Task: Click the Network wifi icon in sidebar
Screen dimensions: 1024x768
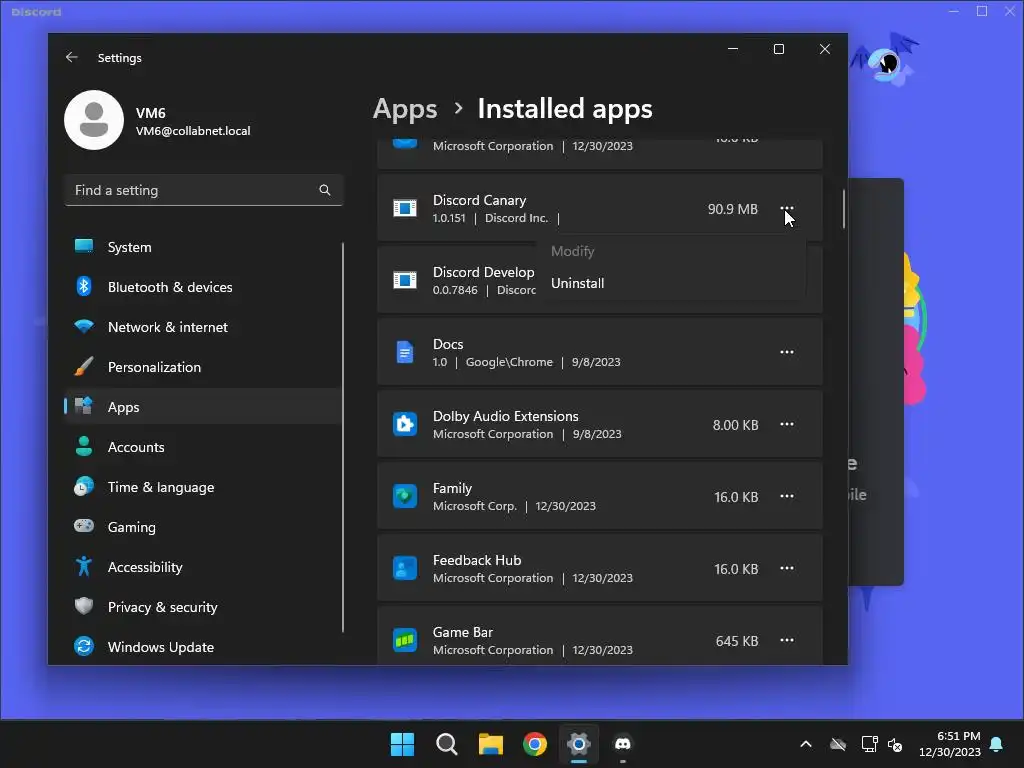Action: (x=84, y=326)
